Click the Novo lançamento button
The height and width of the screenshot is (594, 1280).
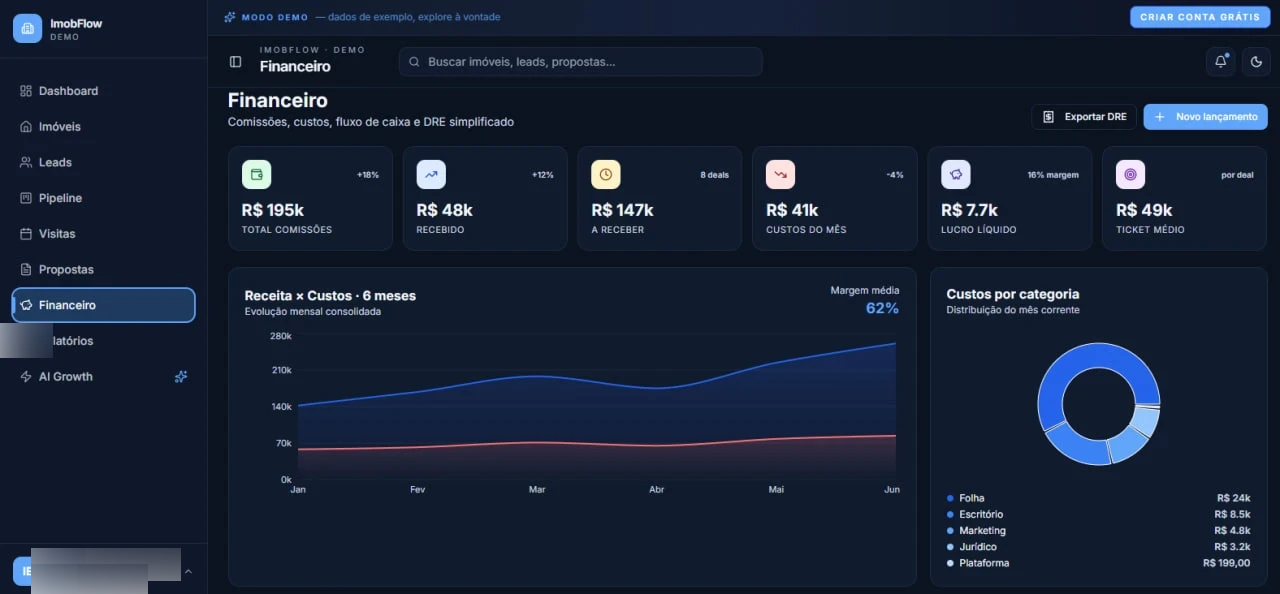click(x=1205, y=117)
